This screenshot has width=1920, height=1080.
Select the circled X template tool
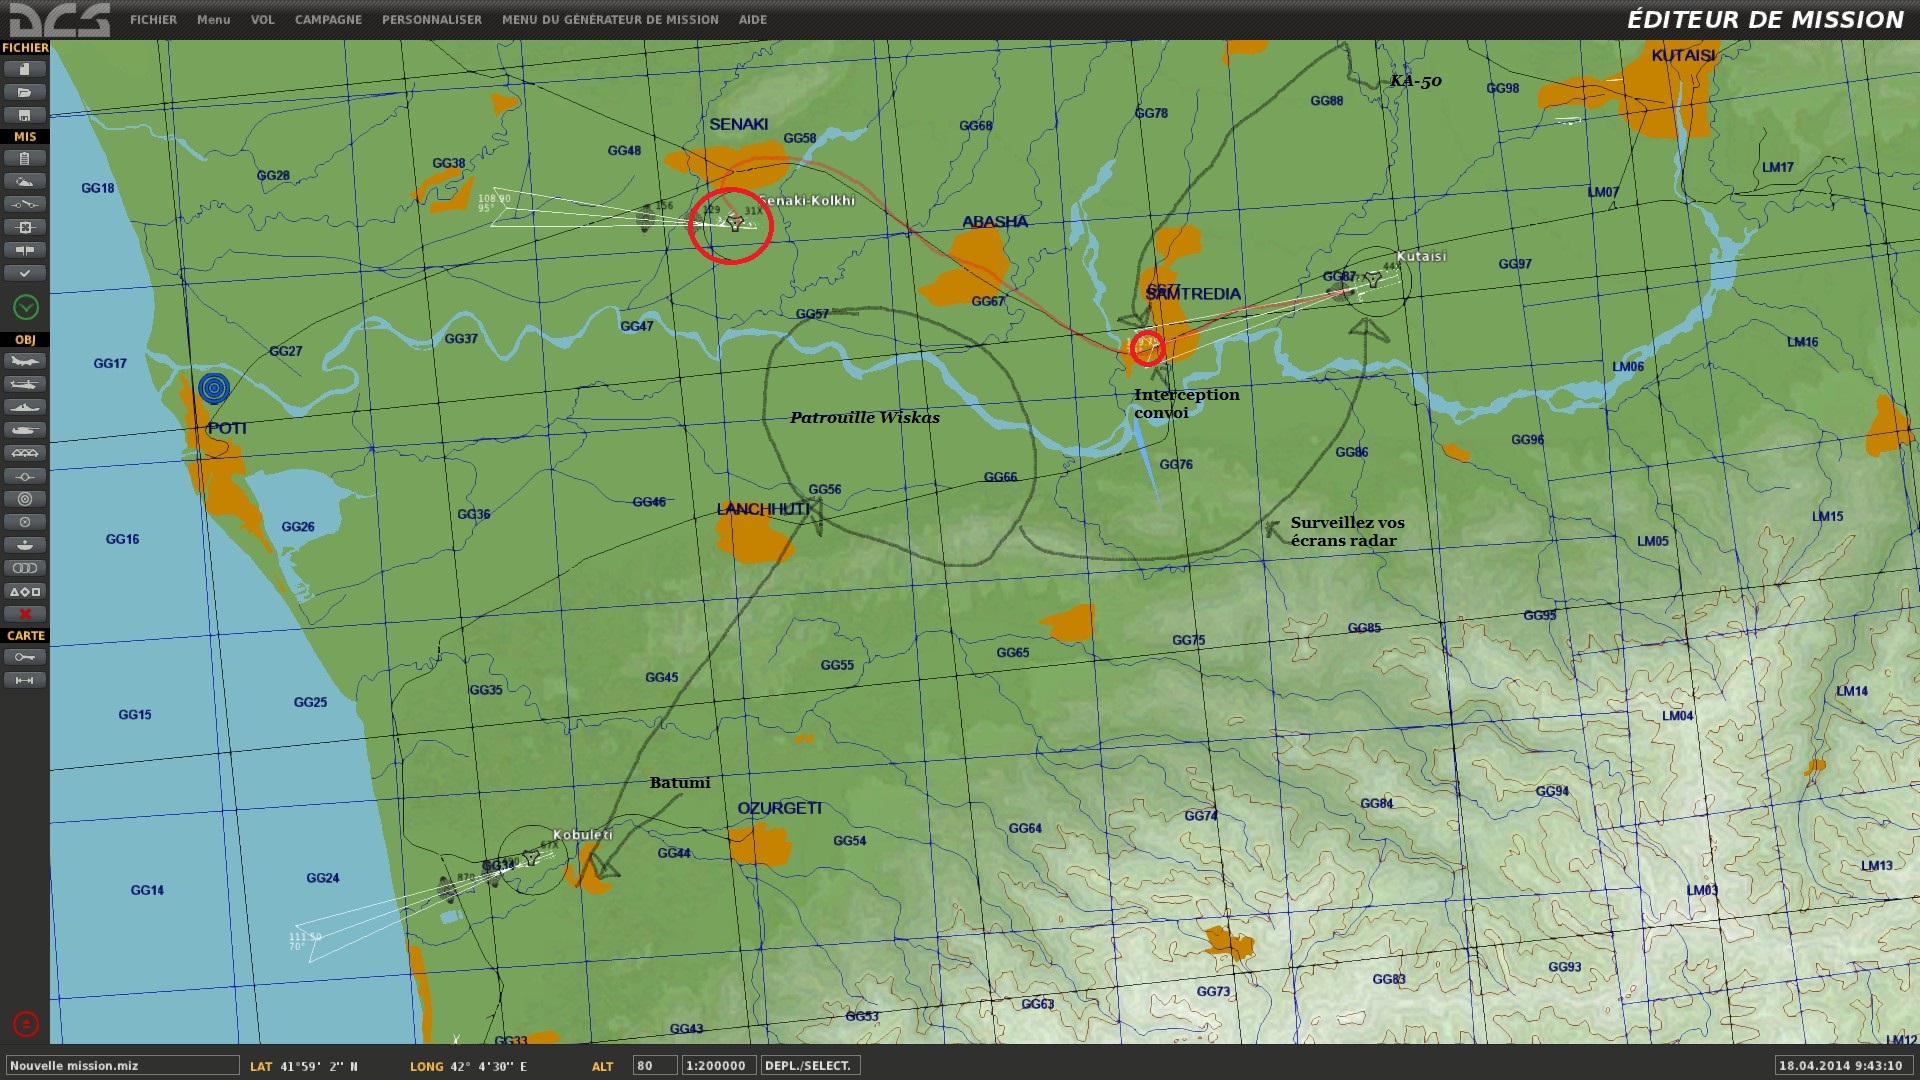click(x=25, y=522)
